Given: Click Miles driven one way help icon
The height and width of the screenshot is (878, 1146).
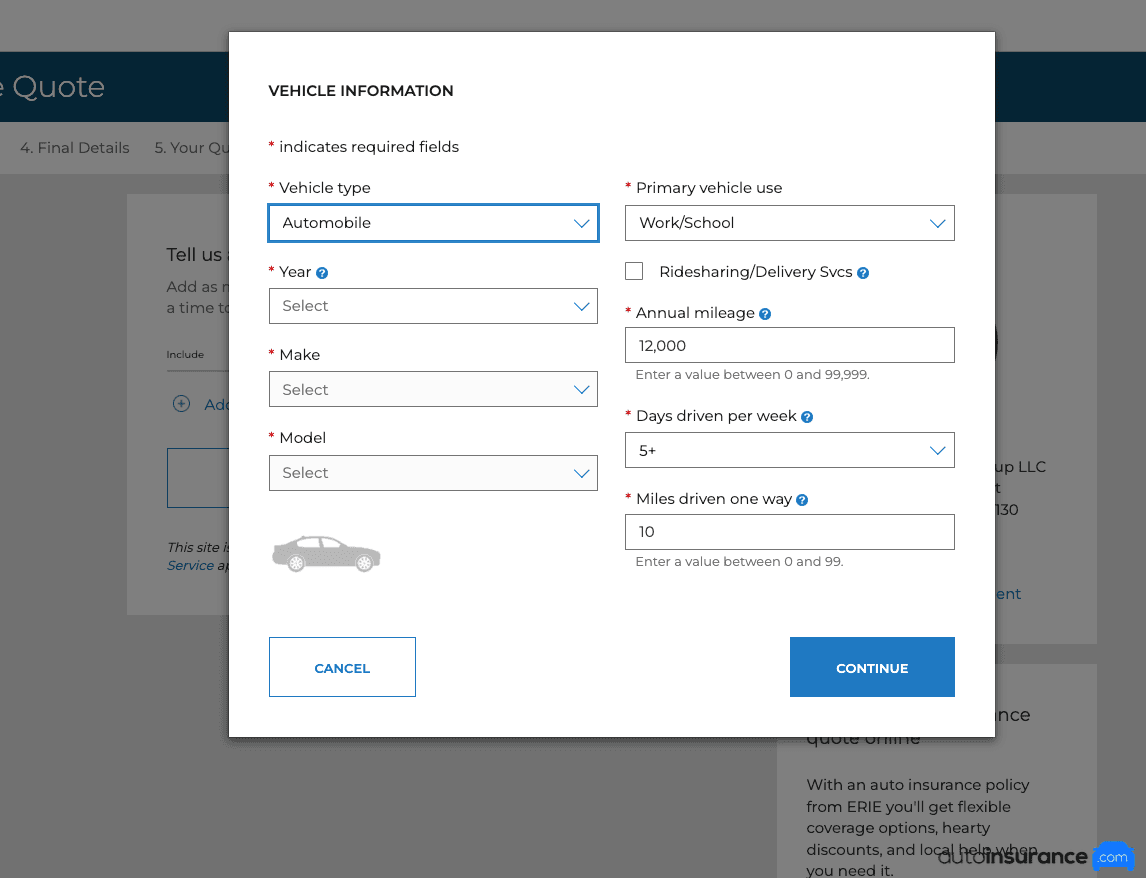Looking at the screenshot, I should tap(802, 500).
